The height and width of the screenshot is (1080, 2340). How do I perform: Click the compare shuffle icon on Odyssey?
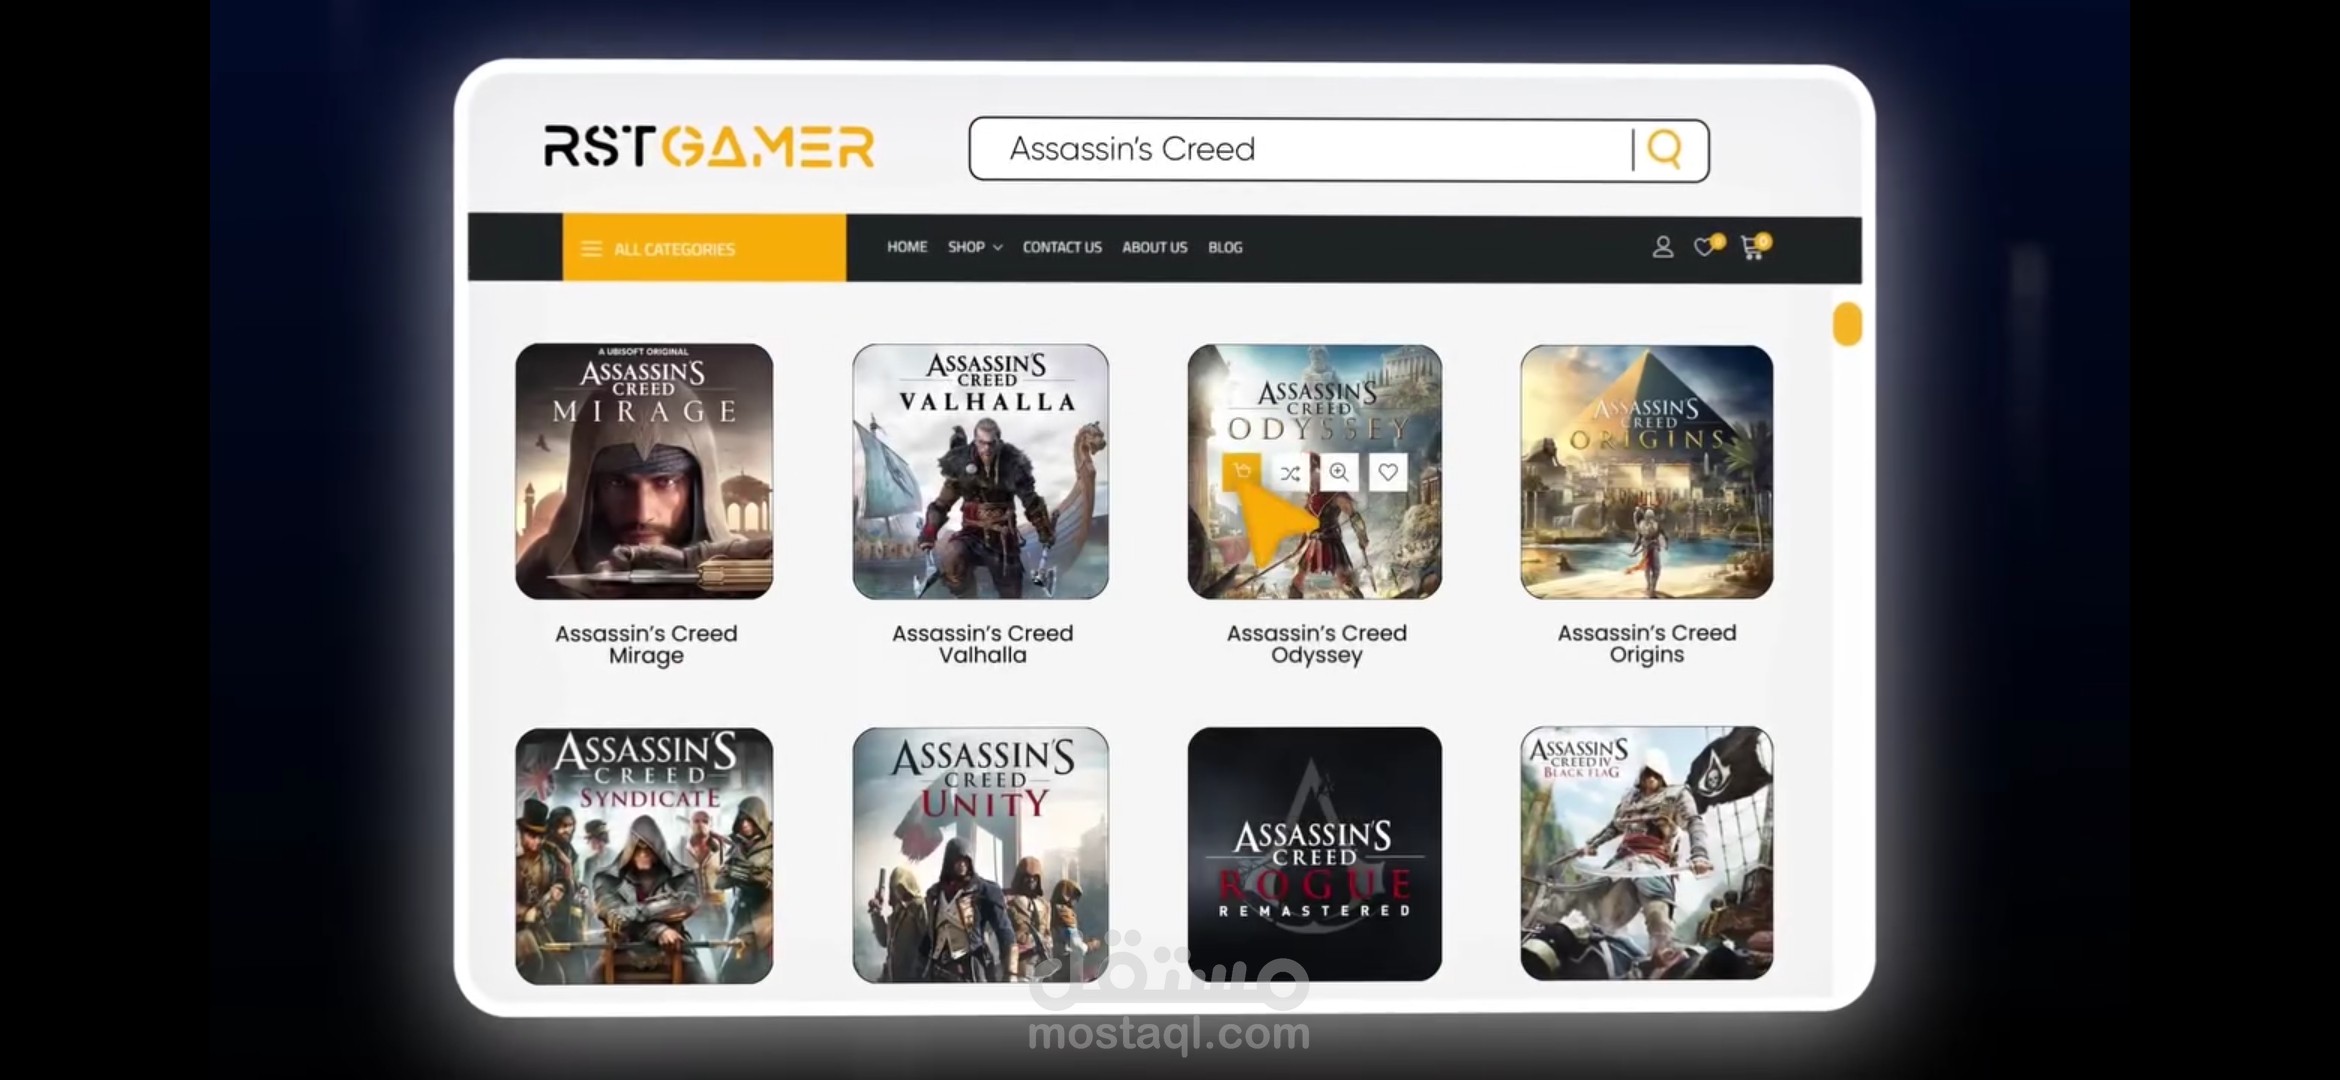(1290, 473)
